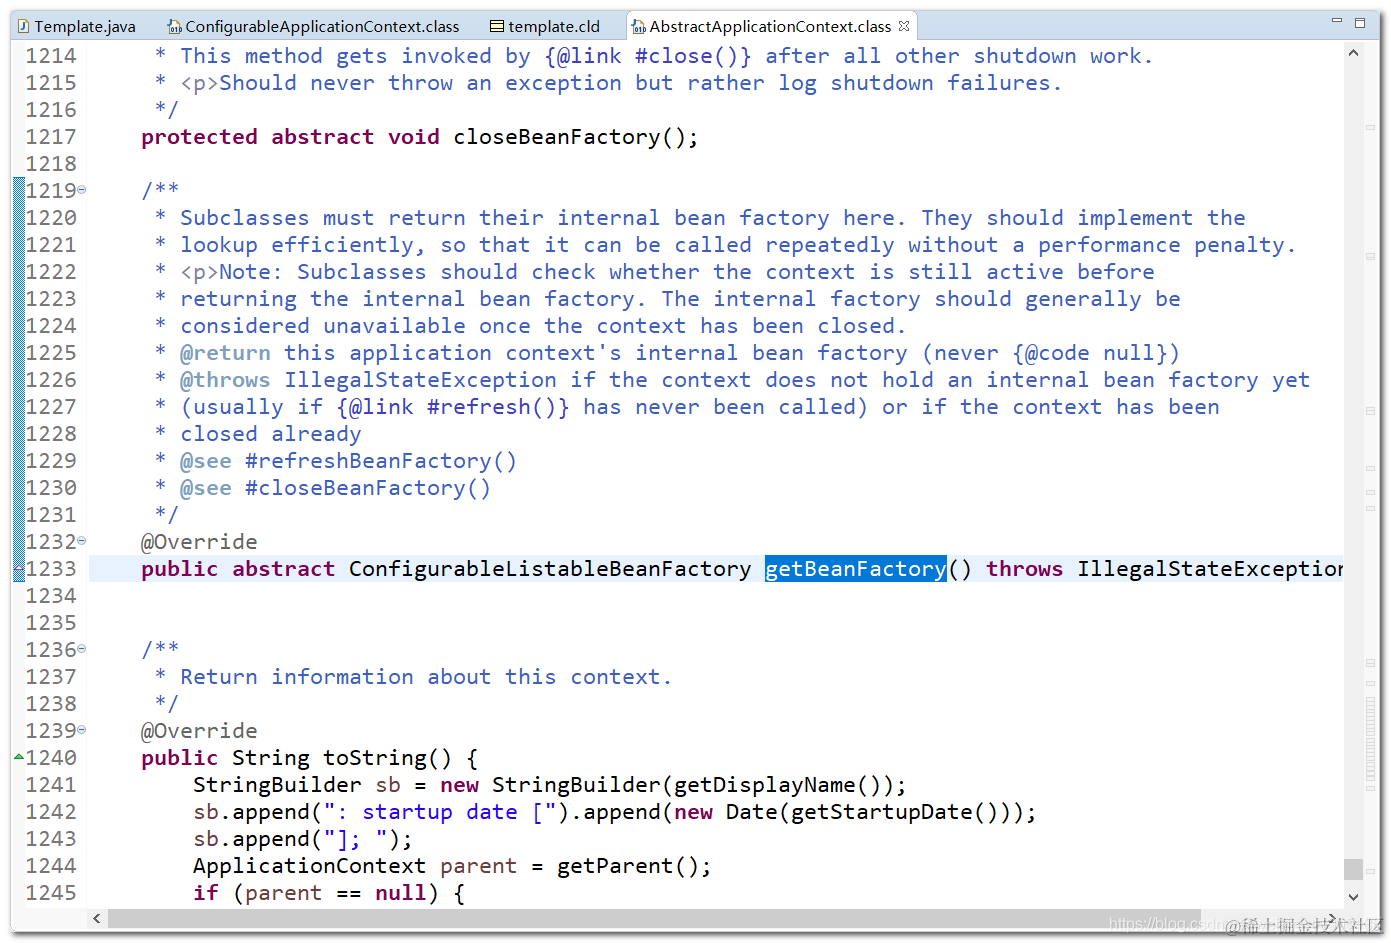Click the Java file icon on Template.java tab
The image size is (1391, 943).
pos(23,27)
